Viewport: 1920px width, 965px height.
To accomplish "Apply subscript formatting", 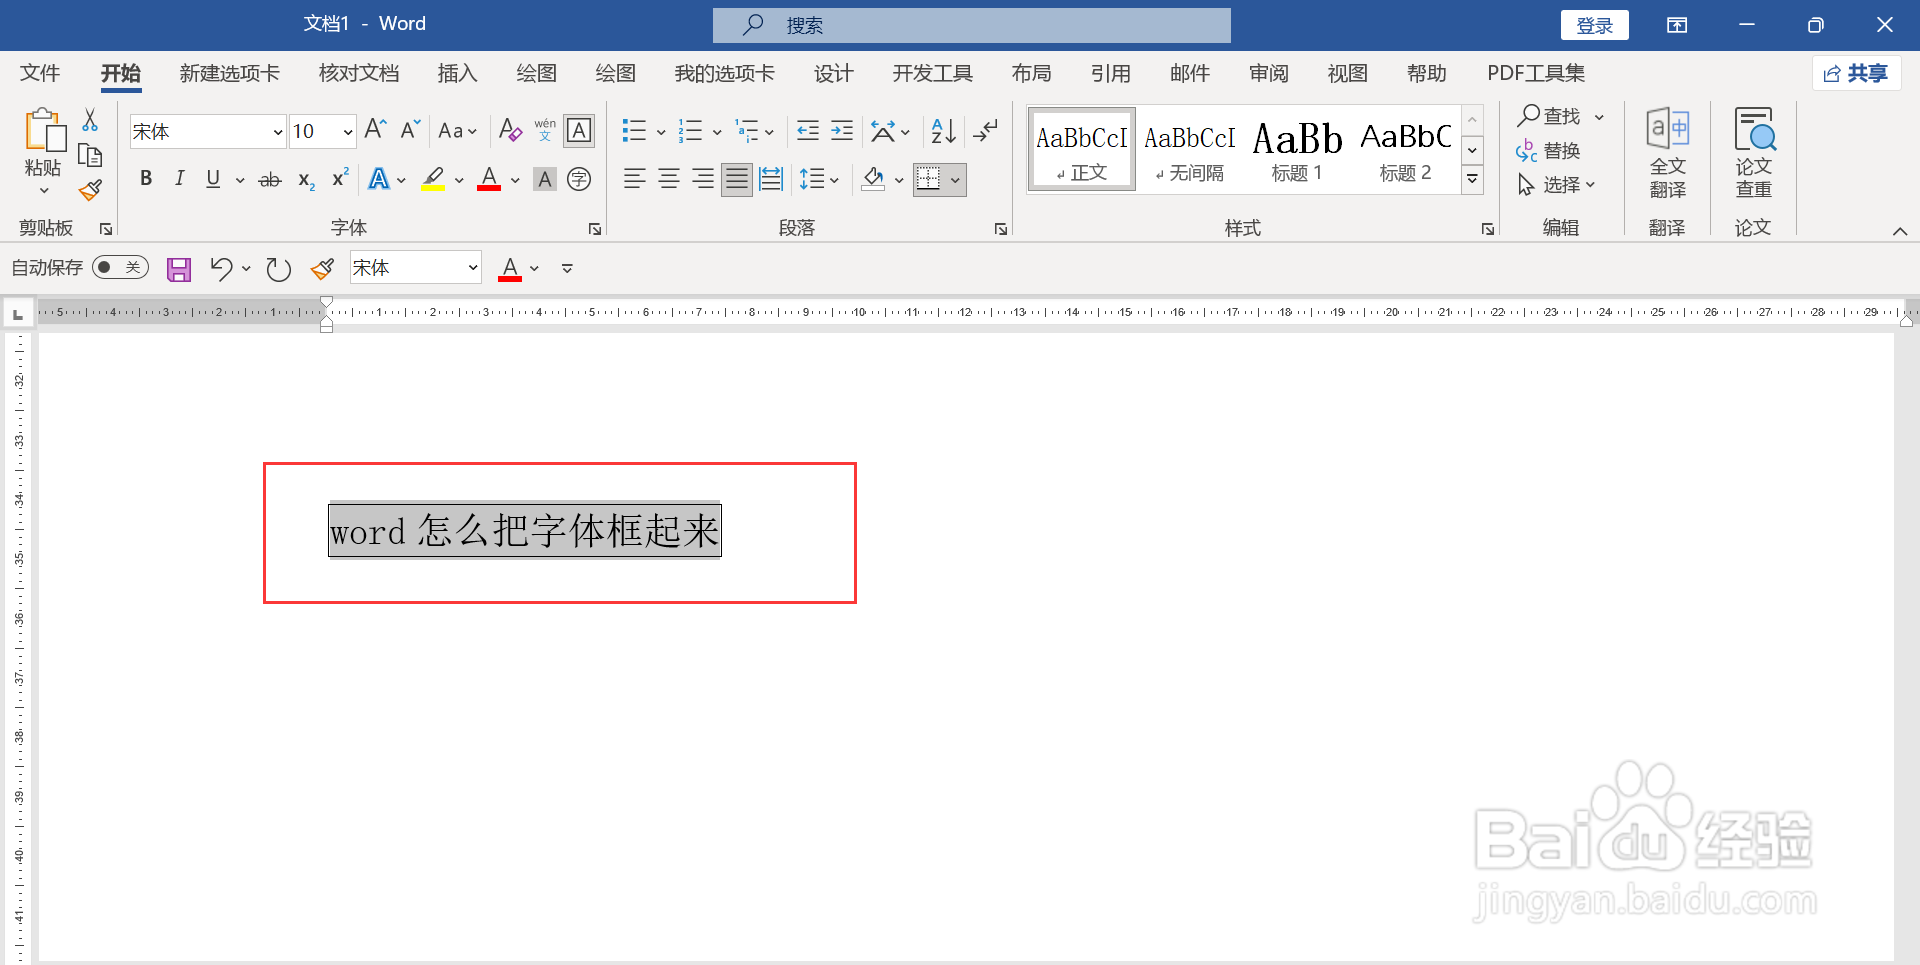I will (306, 180).
